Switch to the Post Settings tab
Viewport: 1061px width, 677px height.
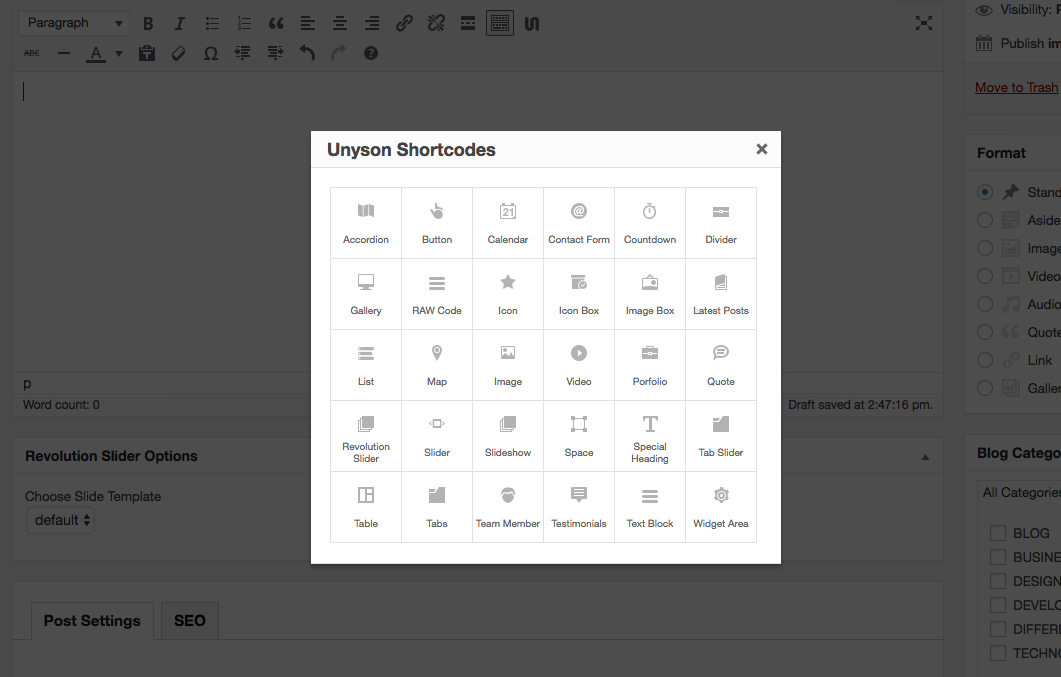tap(92, 621)
